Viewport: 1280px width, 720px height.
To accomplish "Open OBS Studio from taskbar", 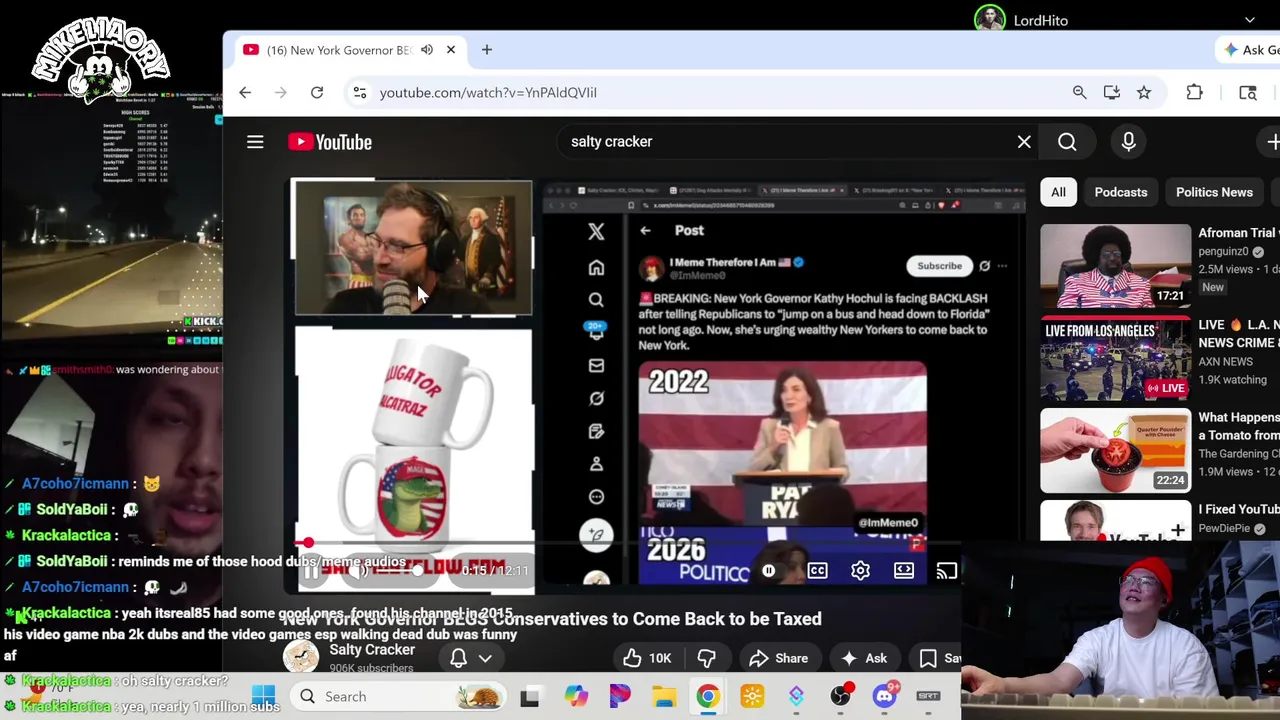I will coord(840,696).
